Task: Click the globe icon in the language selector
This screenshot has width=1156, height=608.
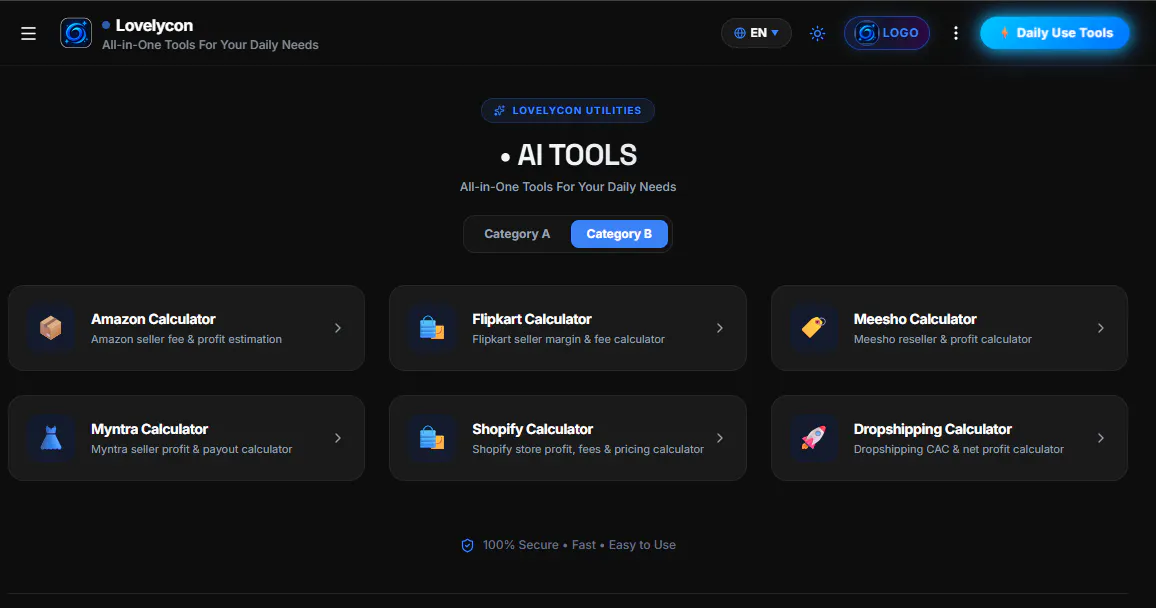Action: tap(739, 33)
